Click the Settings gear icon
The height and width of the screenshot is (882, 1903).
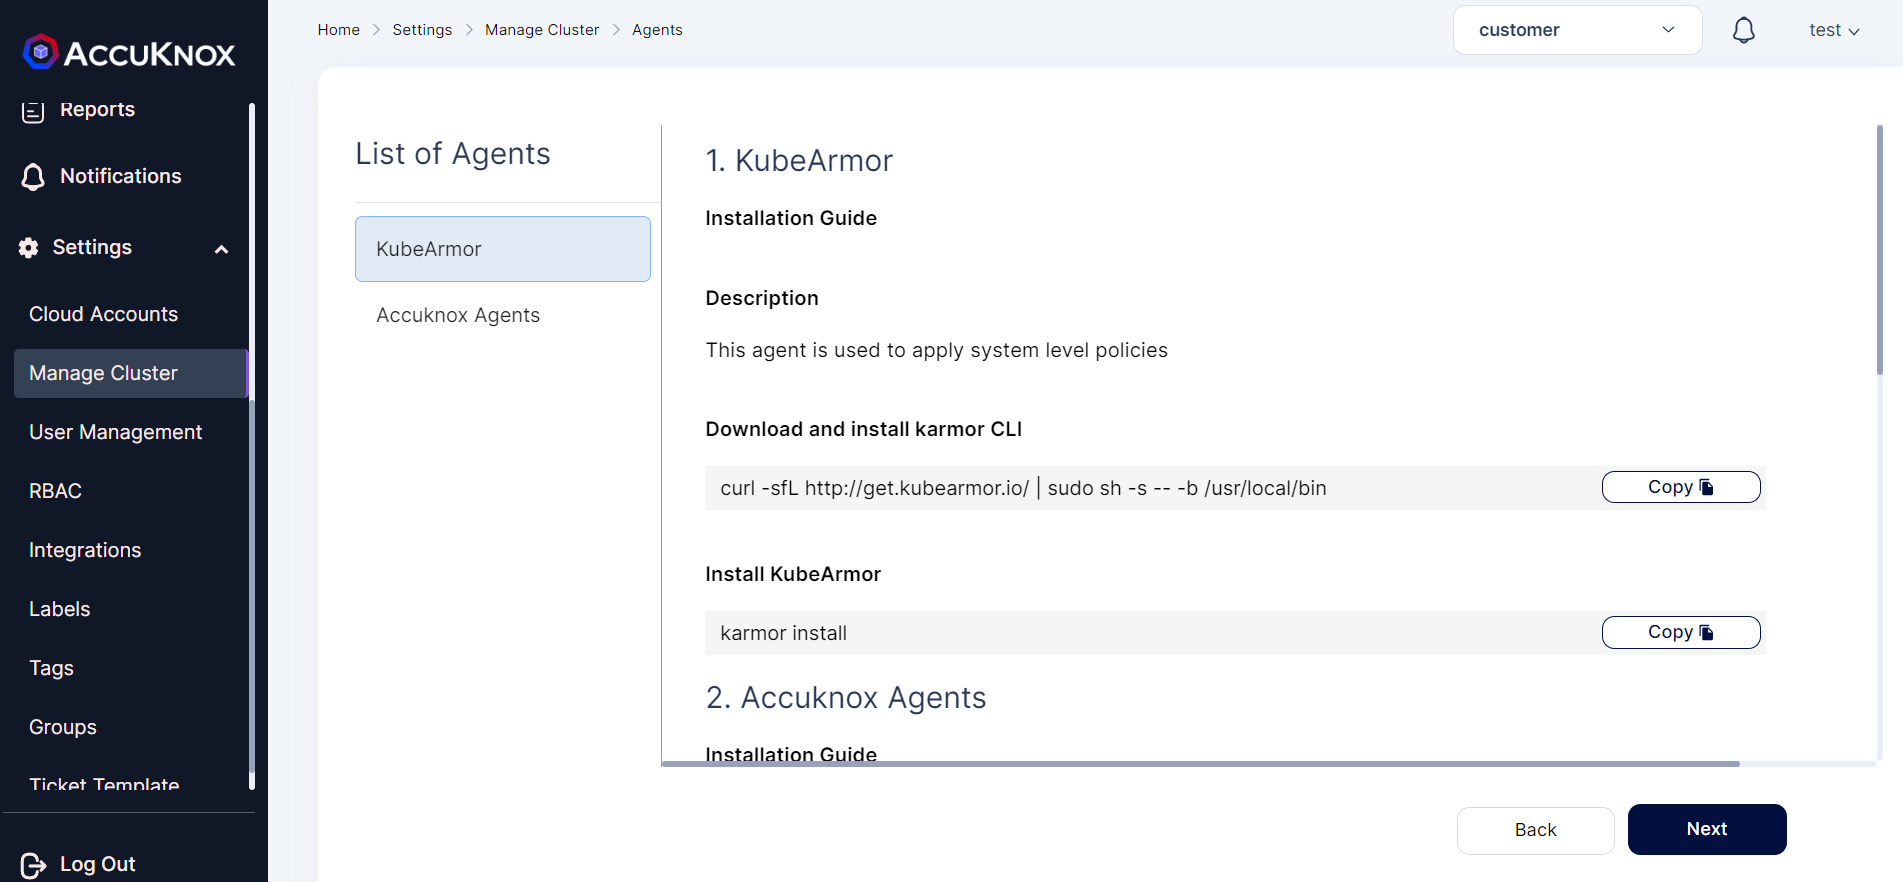(29, 248)
